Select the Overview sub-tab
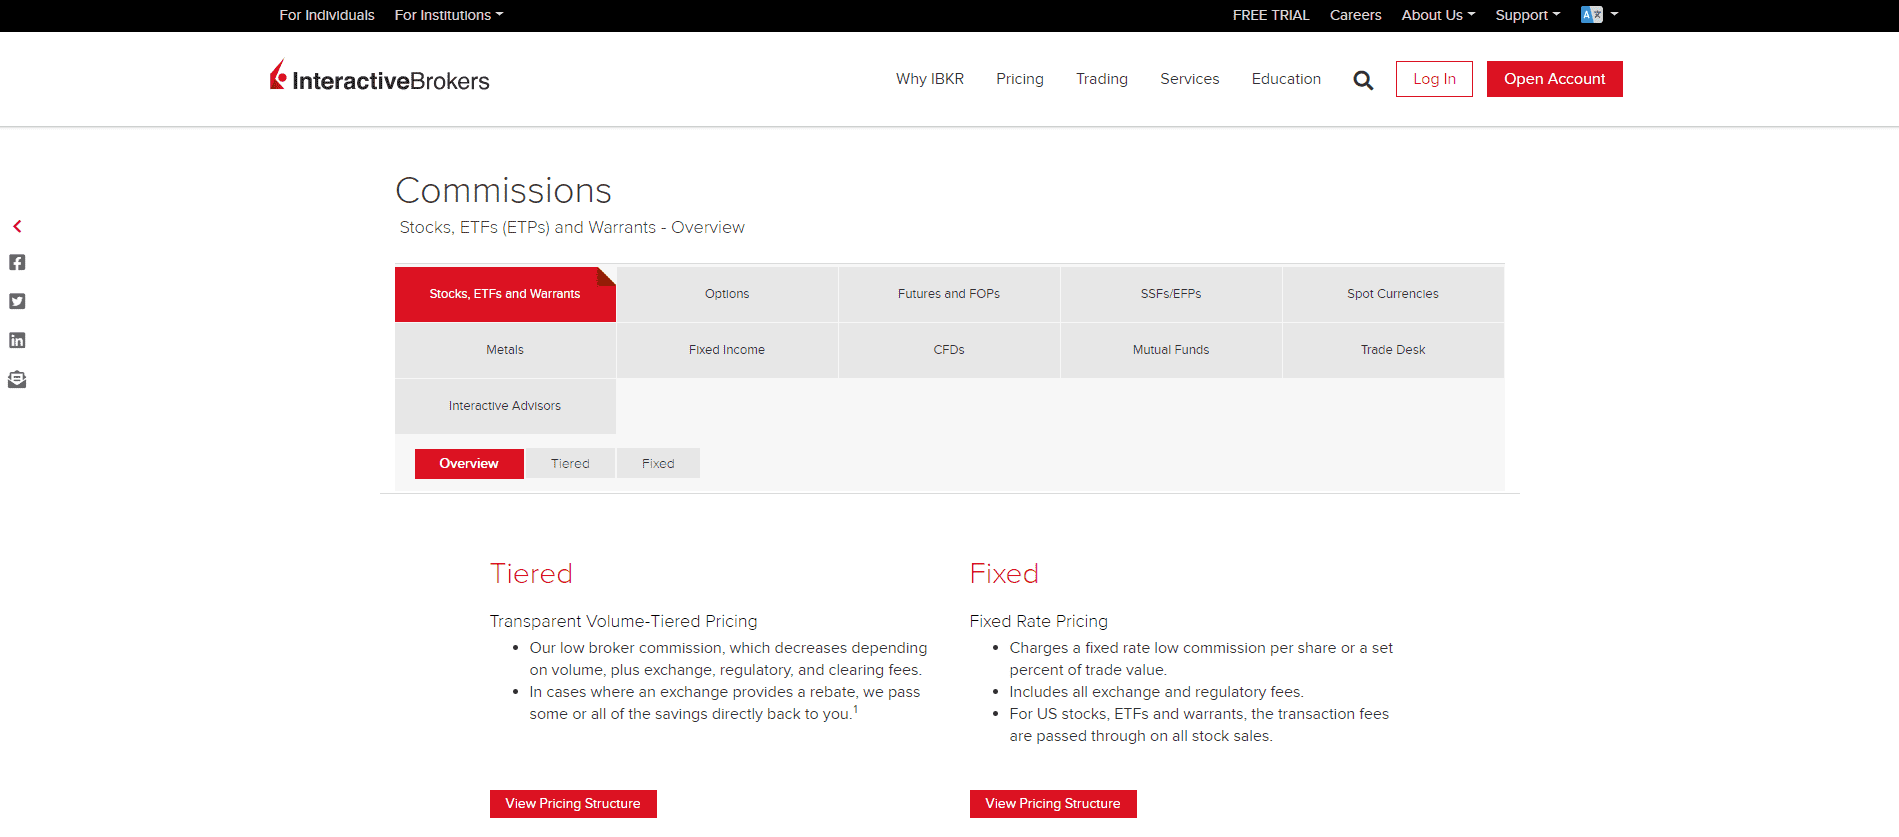This screenshot has height=837, width=1899. (x=469, y=464)
